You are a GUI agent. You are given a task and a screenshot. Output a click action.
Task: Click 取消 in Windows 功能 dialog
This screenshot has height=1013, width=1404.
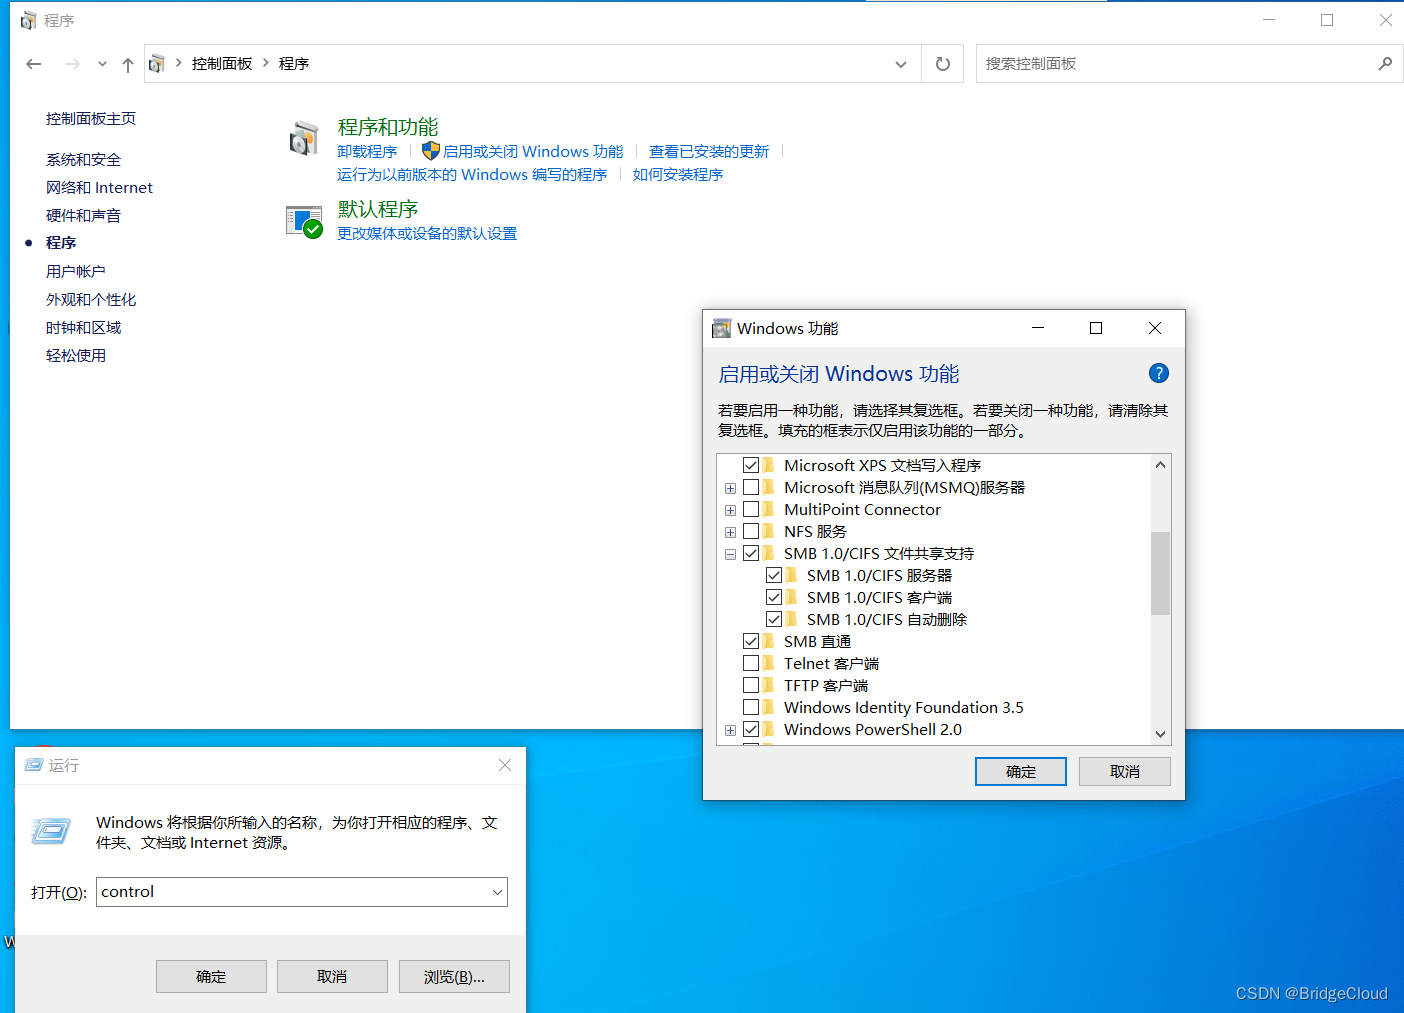click(1125, 771)
